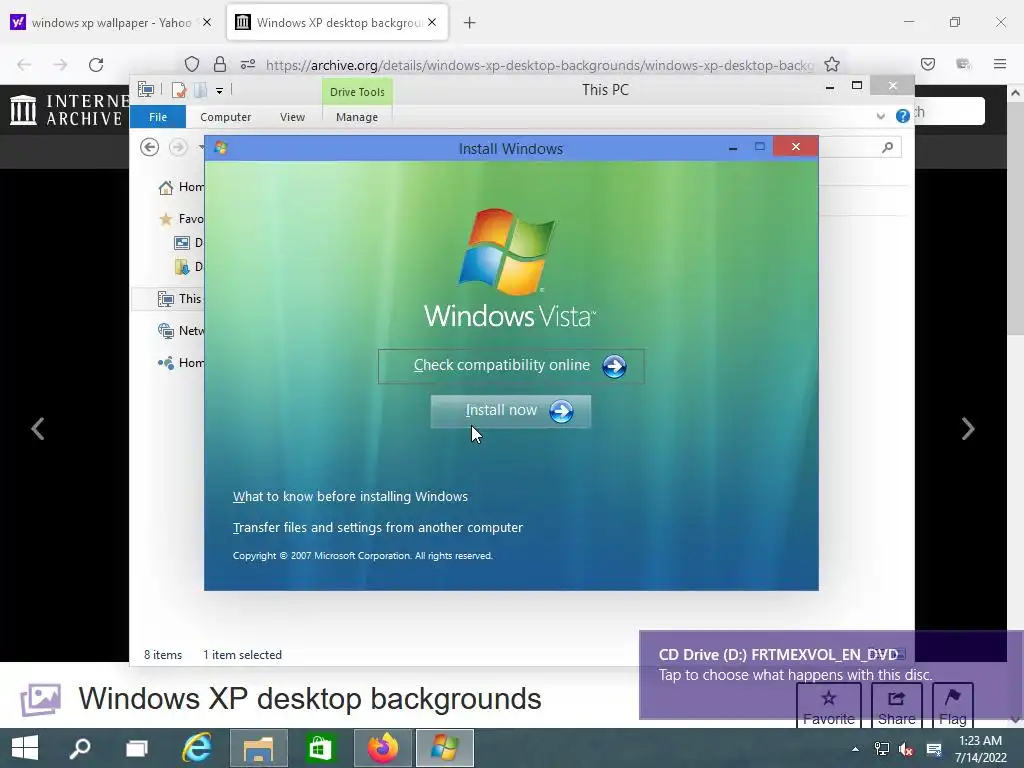Select the Drive Tools contextual tab

coord(357,91)
